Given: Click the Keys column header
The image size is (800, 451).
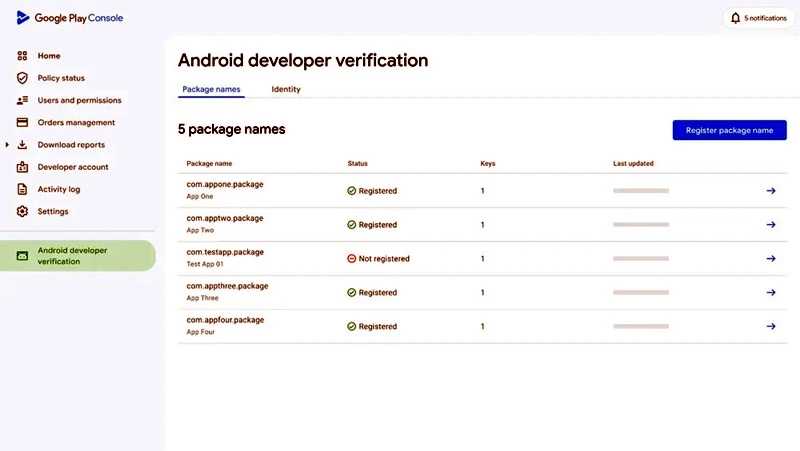Looking at the screenshot, I should point(488,164).
